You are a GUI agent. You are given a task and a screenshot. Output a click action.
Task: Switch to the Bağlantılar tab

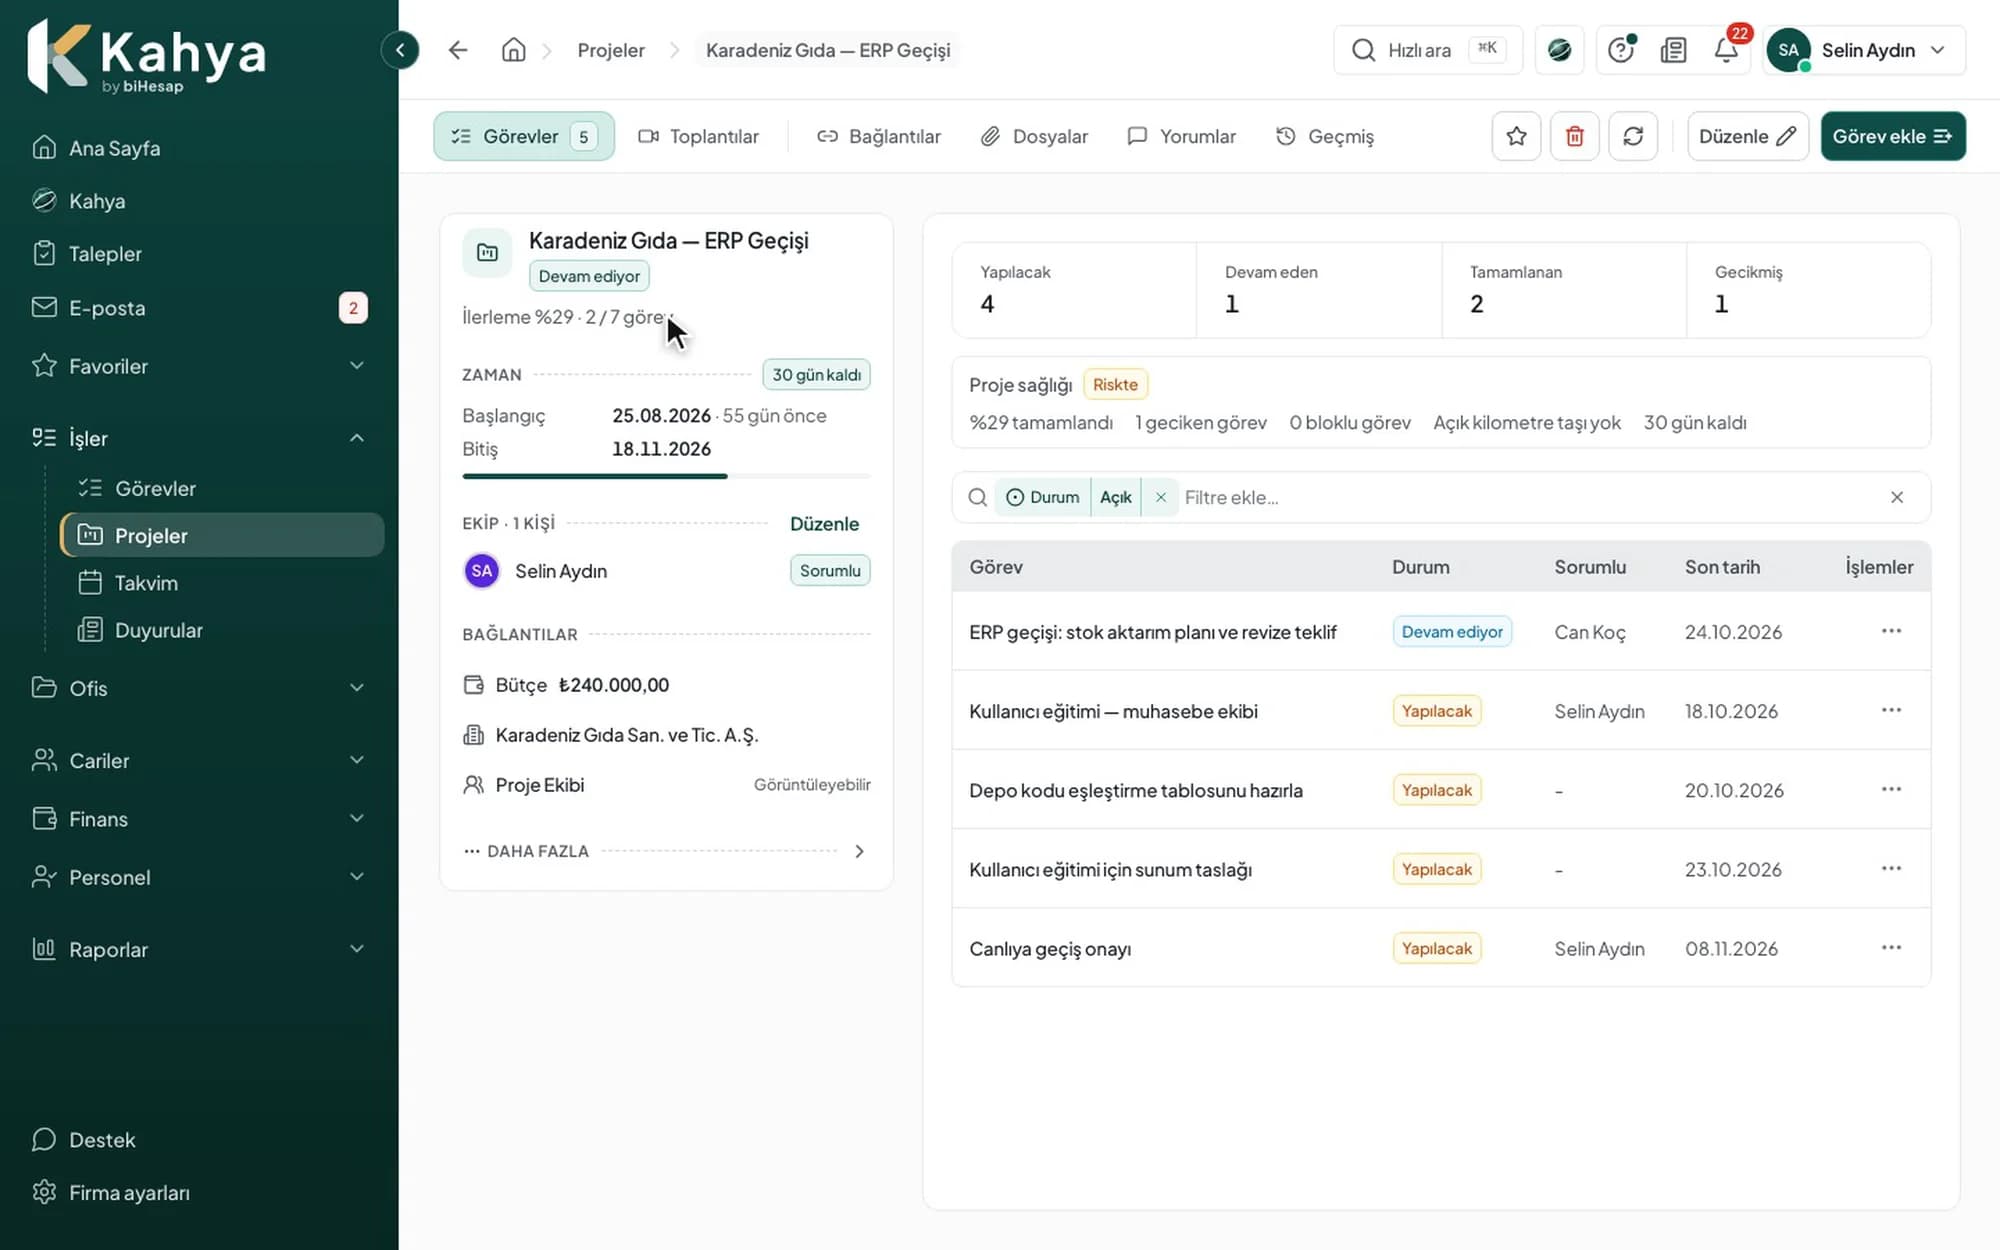[x=879, y=136]
